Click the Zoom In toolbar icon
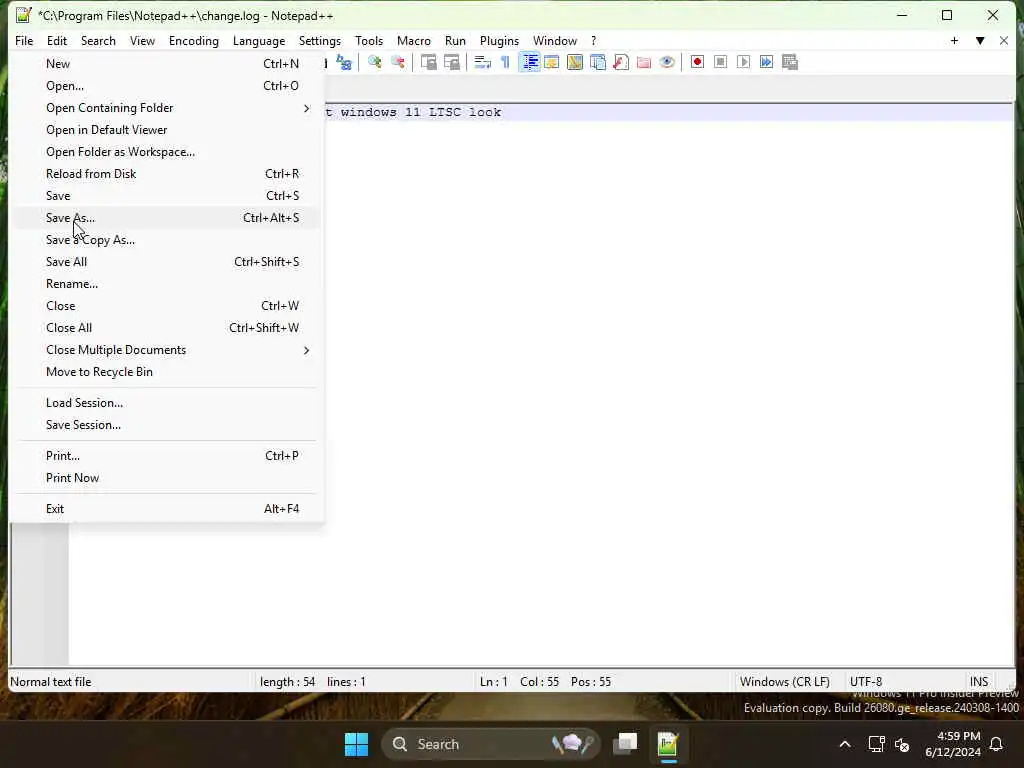 point(375,62)
